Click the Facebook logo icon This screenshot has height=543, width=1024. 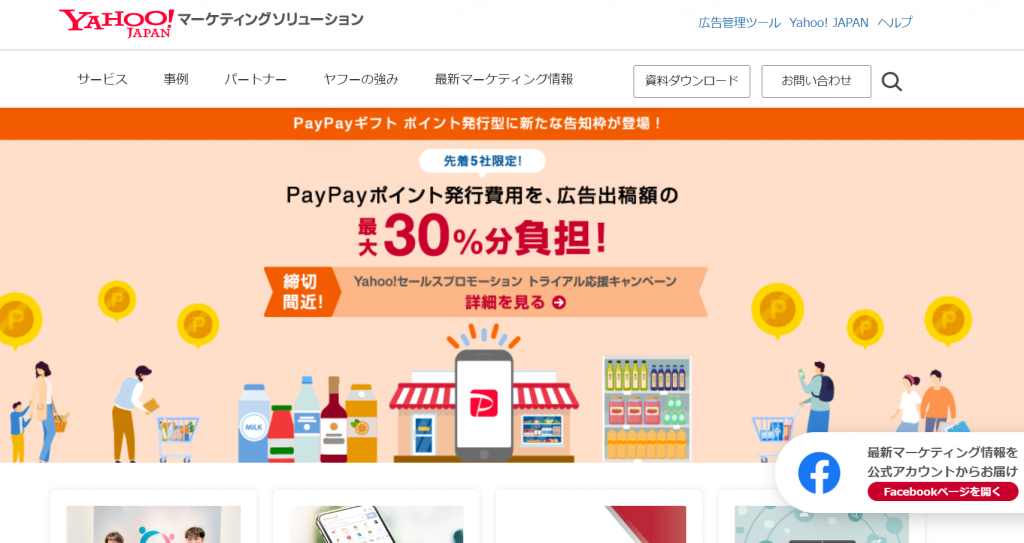(819, 473)
